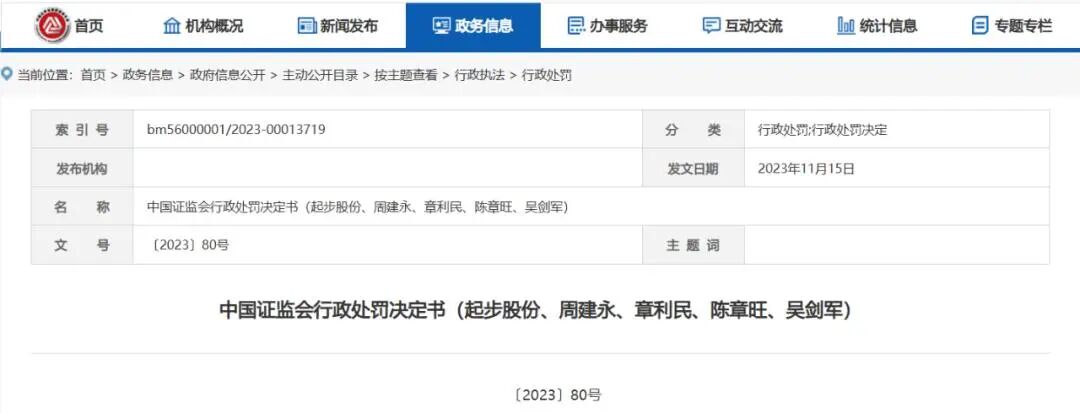Viewport: 1080px width, 413px height.
Task: Click the 发布机构 label cell
Action: pos(82,168)
